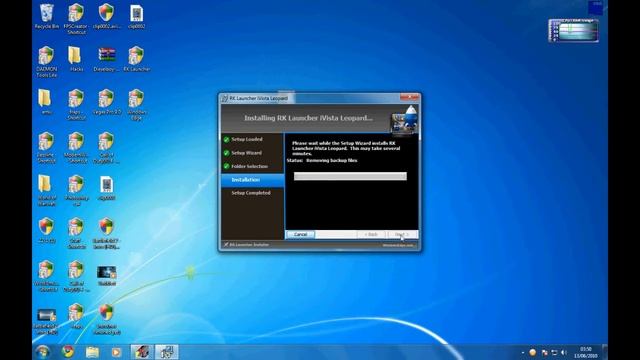Select the Setup Loaded step

(247, 139)
